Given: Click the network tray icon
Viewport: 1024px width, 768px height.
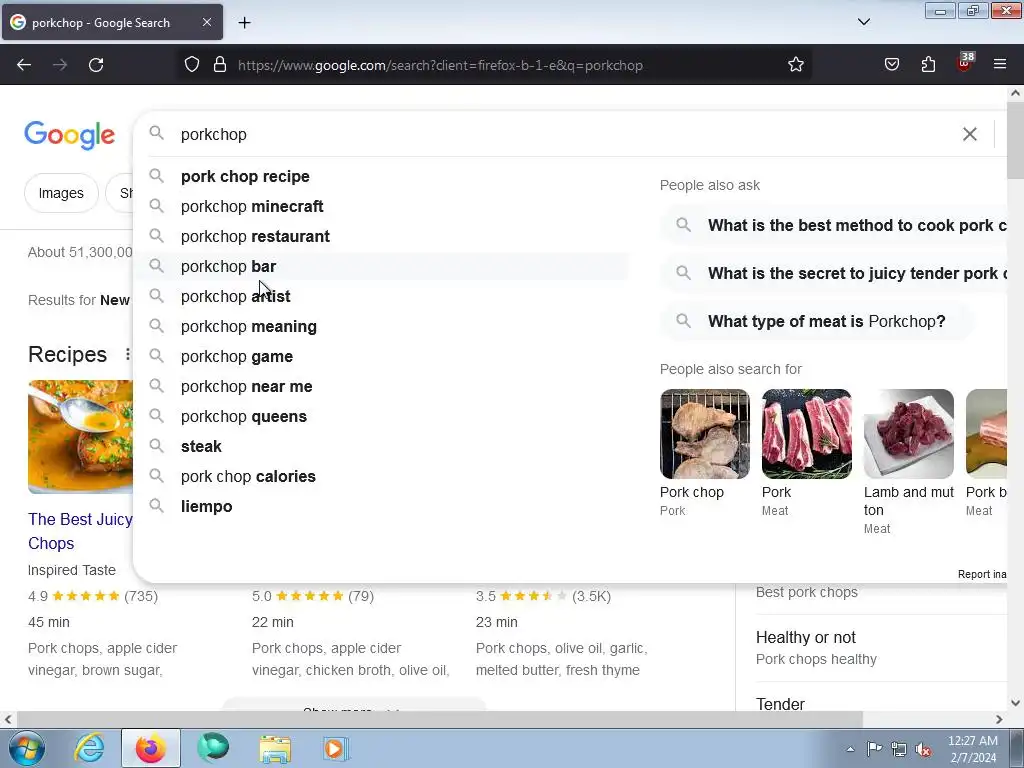Looking at the screenshot, I should [x=899, y=750].
